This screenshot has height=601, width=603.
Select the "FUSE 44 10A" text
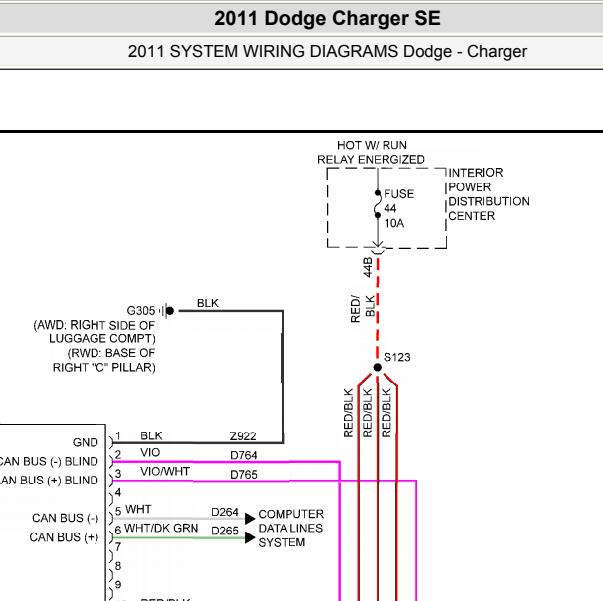pos(399,208)
